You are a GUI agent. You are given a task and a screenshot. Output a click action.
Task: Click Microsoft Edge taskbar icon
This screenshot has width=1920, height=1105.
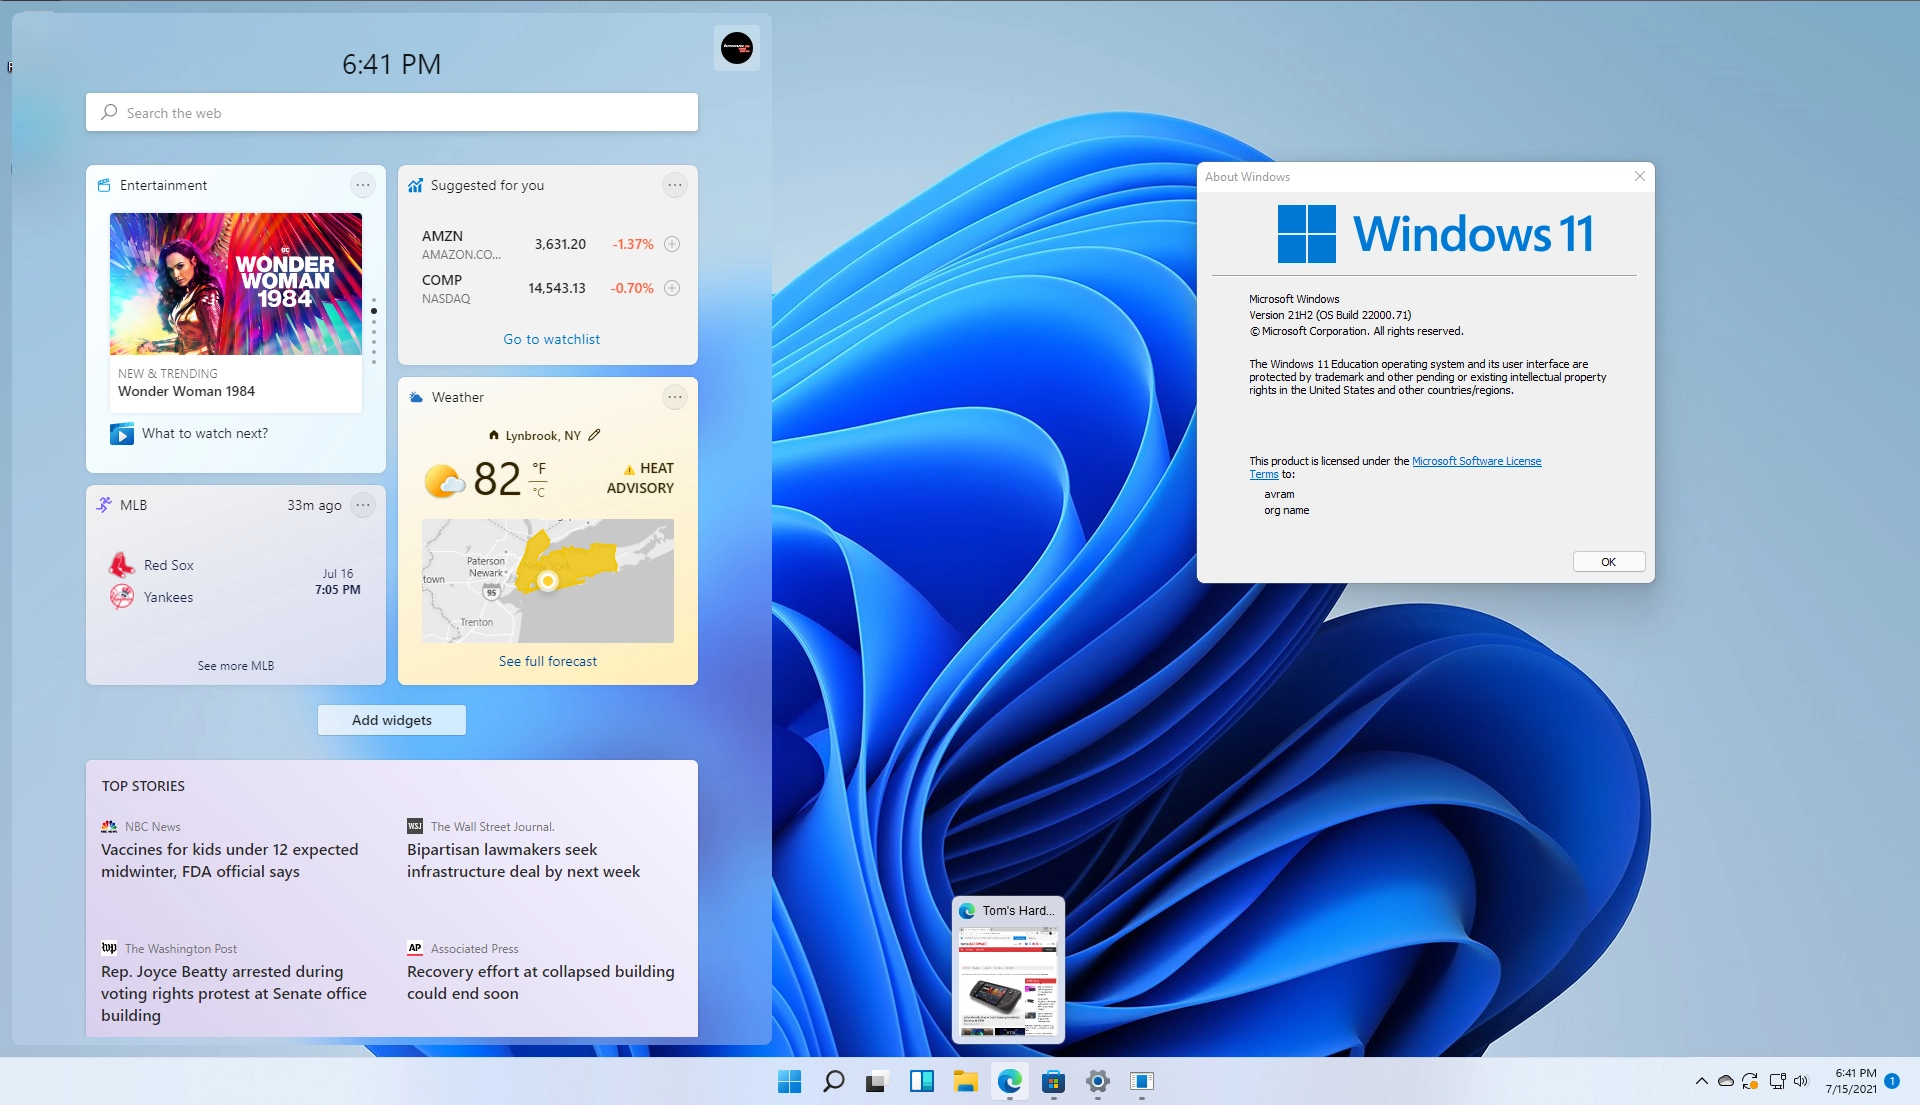[1009, 1081]
